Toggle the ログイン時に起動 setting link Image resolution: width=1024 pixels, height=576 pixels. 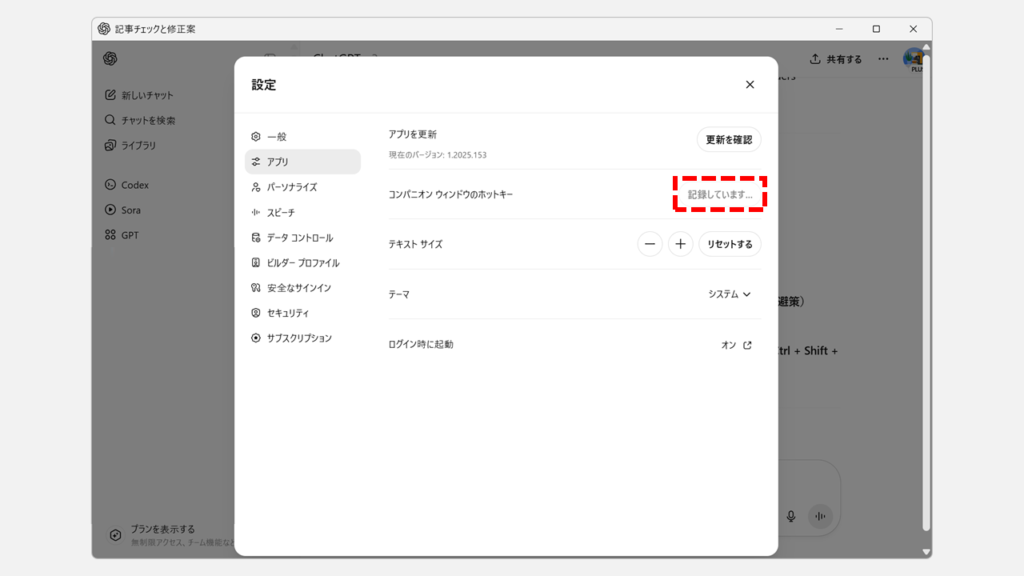click(x=737, y=345)
